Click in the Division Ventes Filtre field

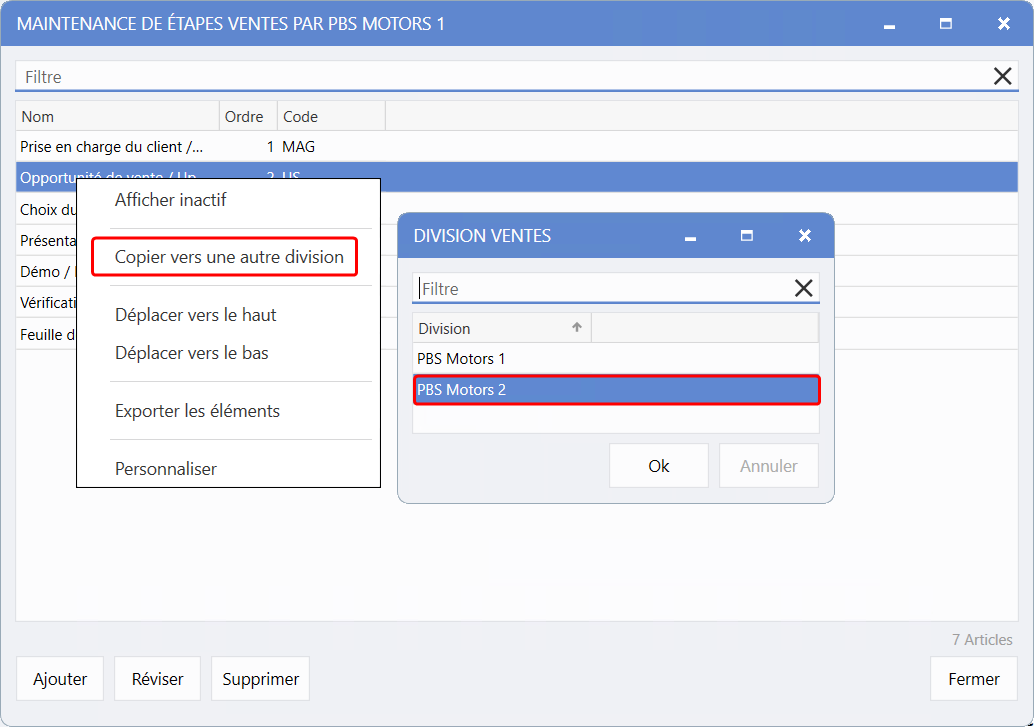600,288
